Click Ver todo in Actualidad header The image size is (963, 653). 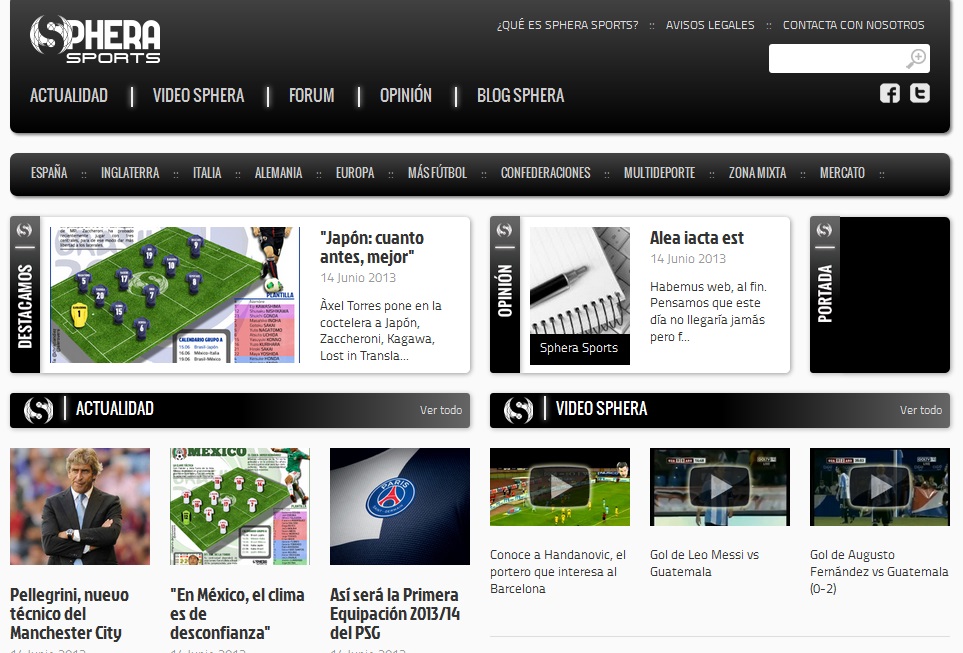point(441,410)
